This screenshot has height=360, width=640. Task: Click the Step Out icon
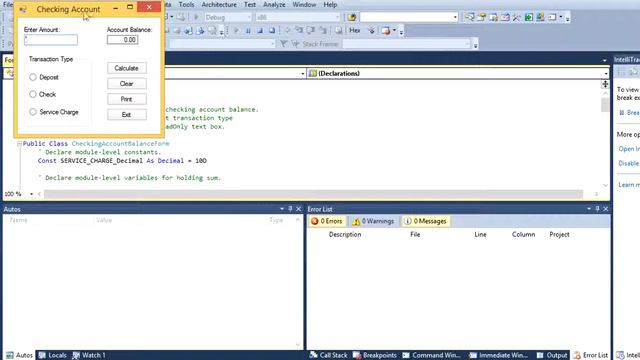[323, 31]
